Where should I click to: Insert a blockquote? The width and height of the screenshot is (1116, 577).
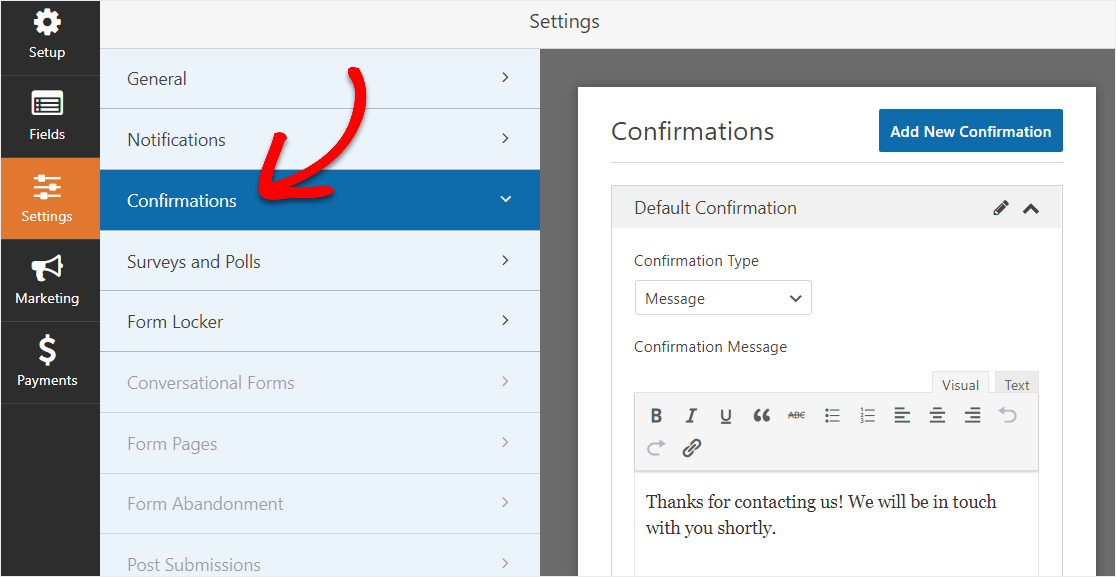click(x=761, y=415)
